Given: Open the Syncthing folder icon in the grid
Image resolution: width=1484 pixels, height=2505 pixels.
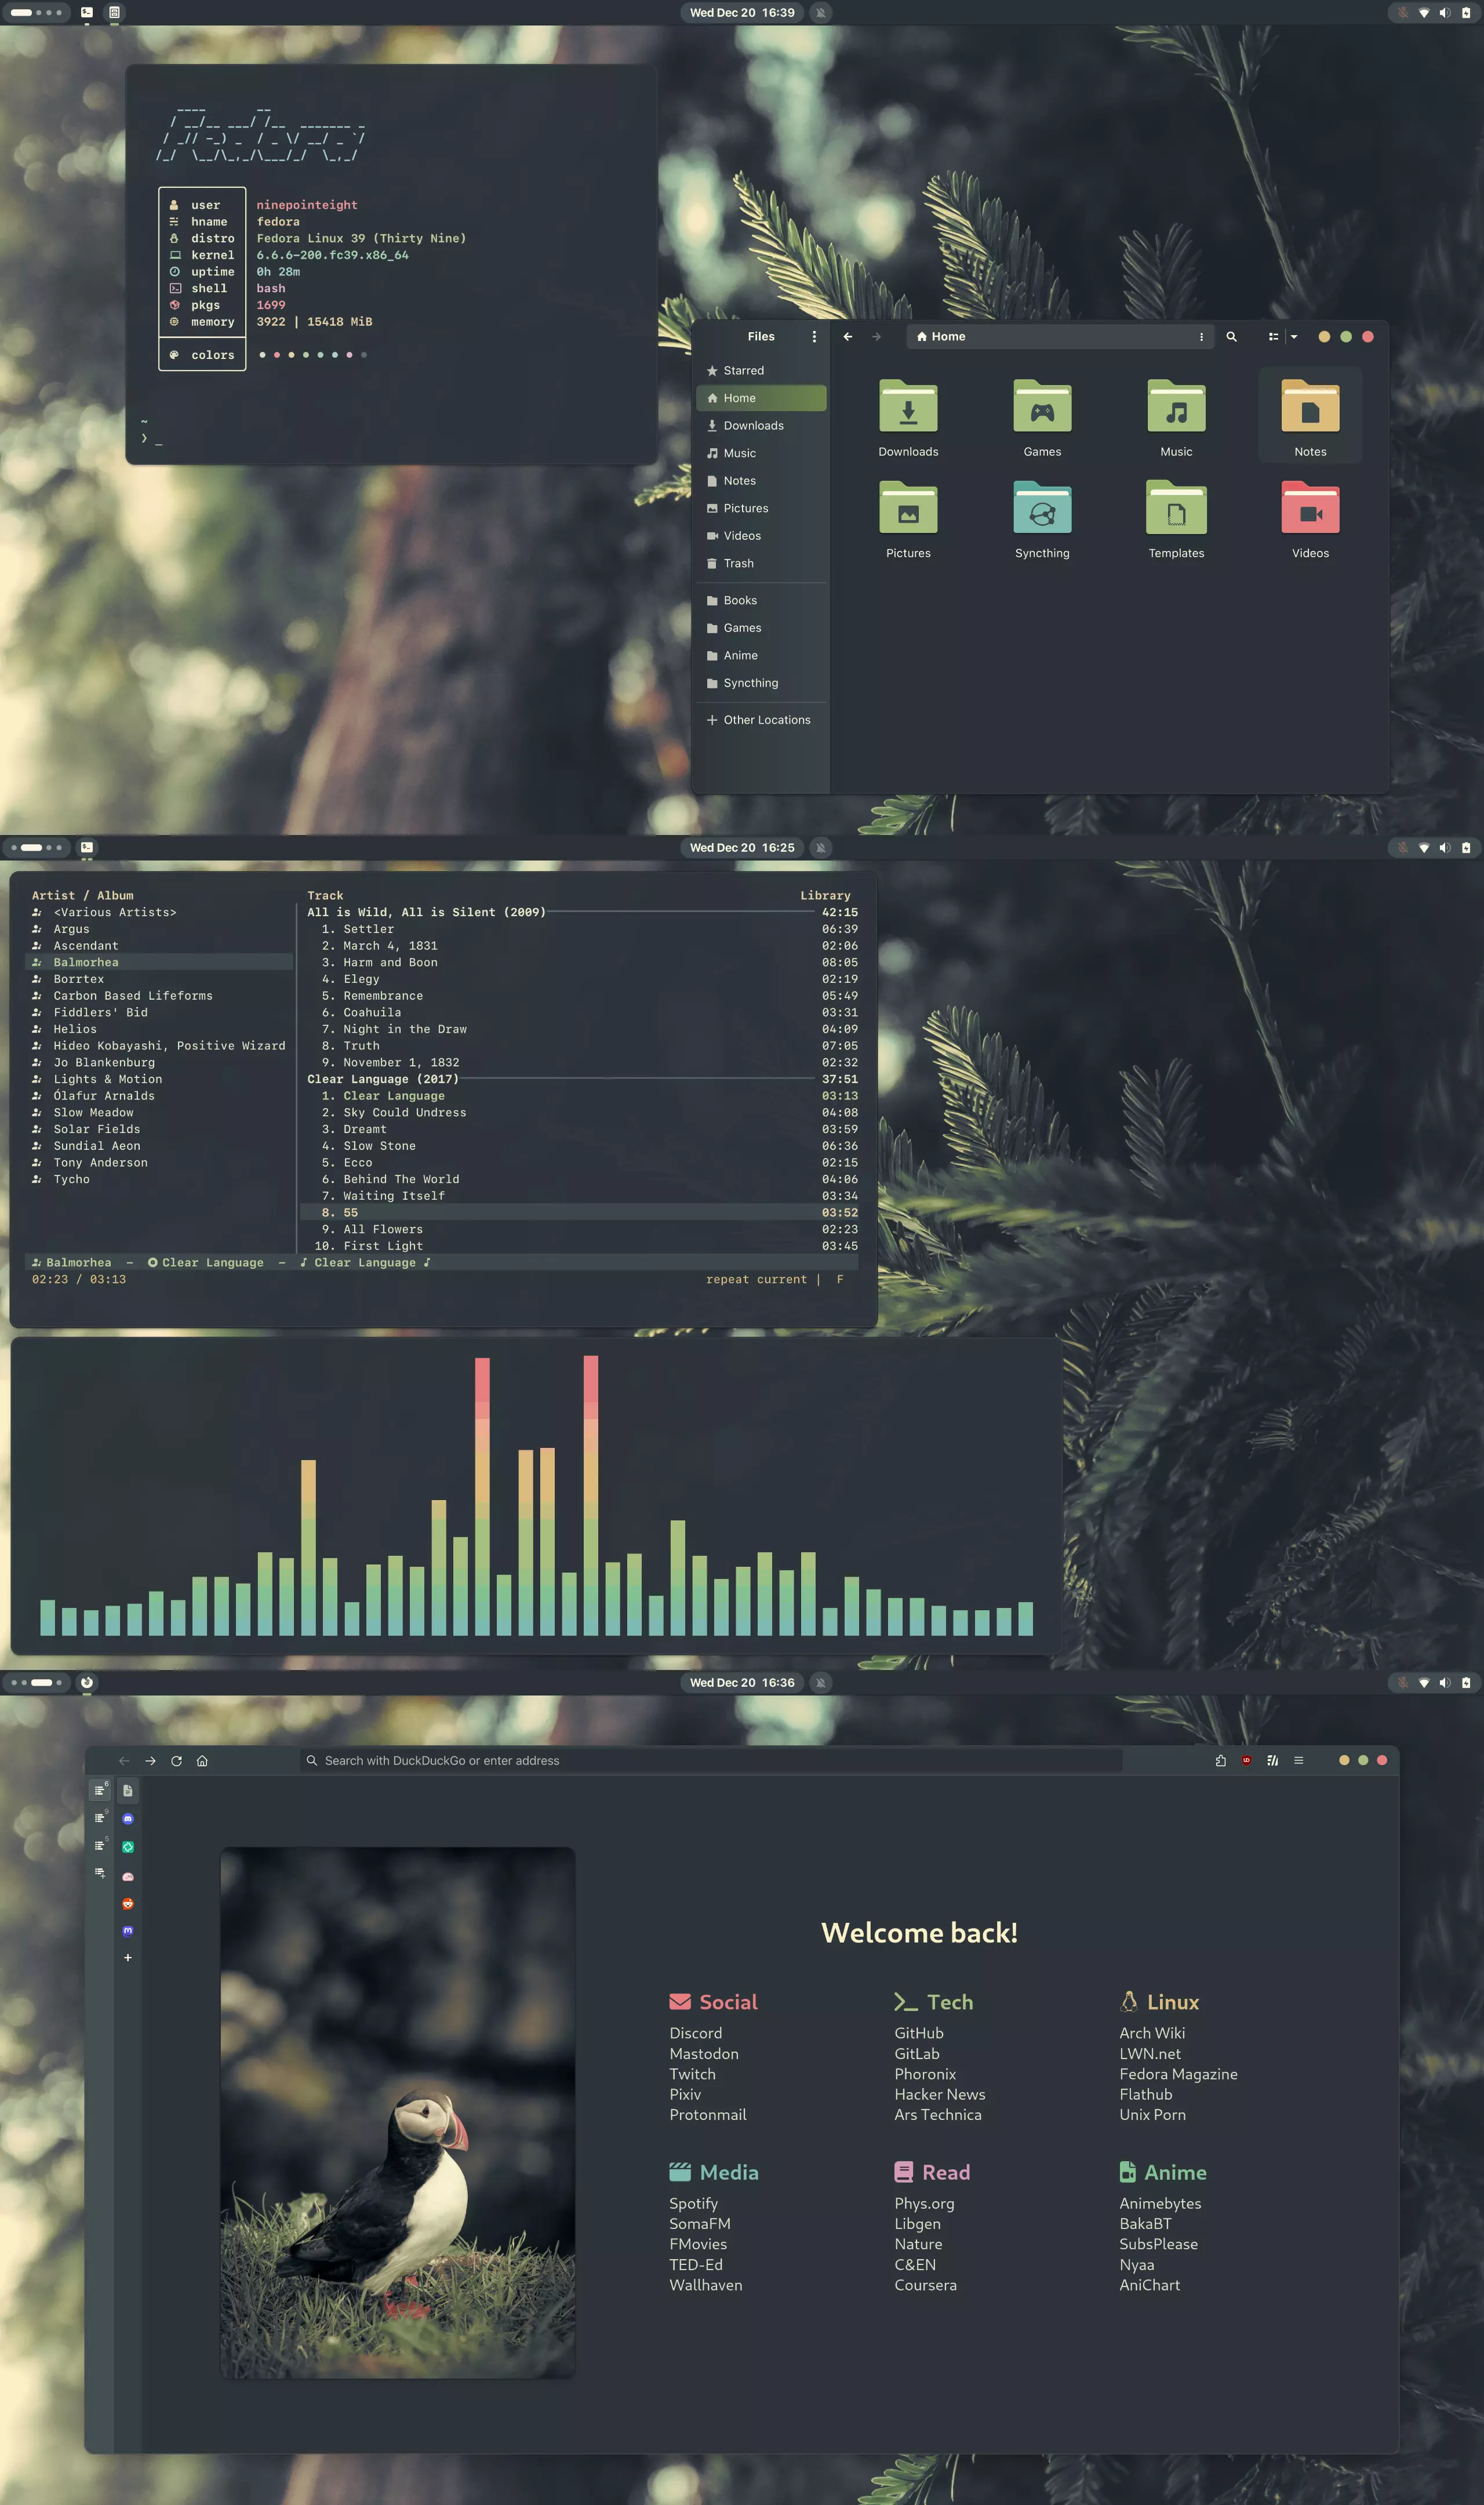Looking at the screenshot, I should tap(1042, 508).
